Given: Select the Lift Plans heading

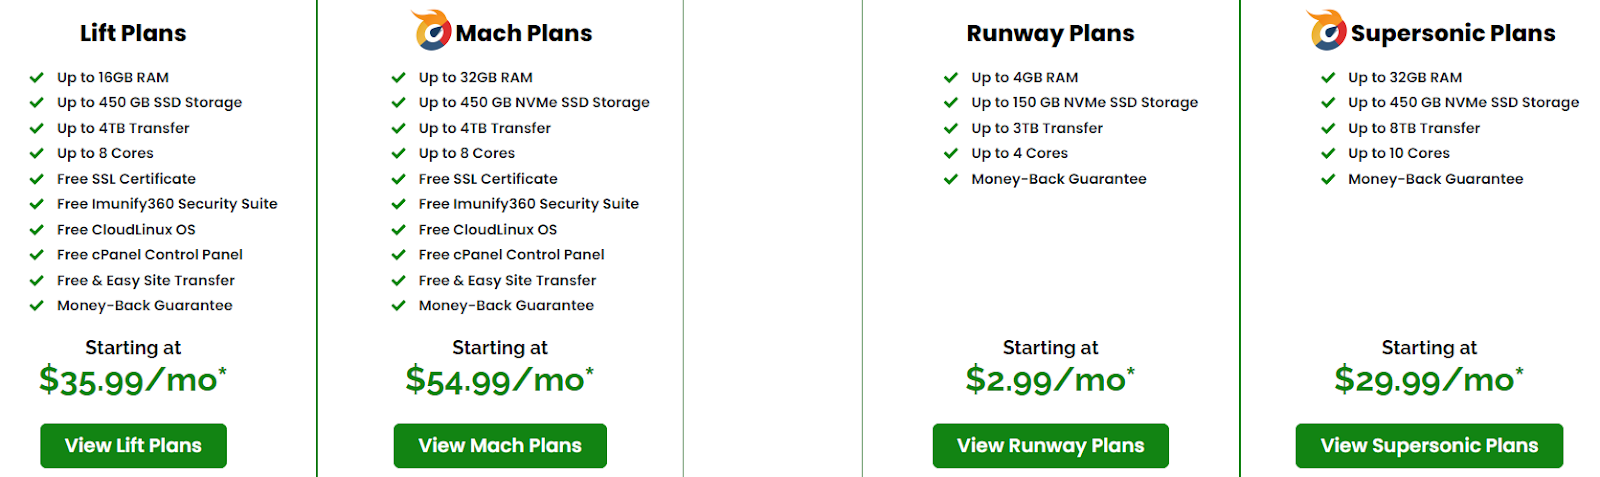Looking at the screenshot, I should click(x=133, y=33).
